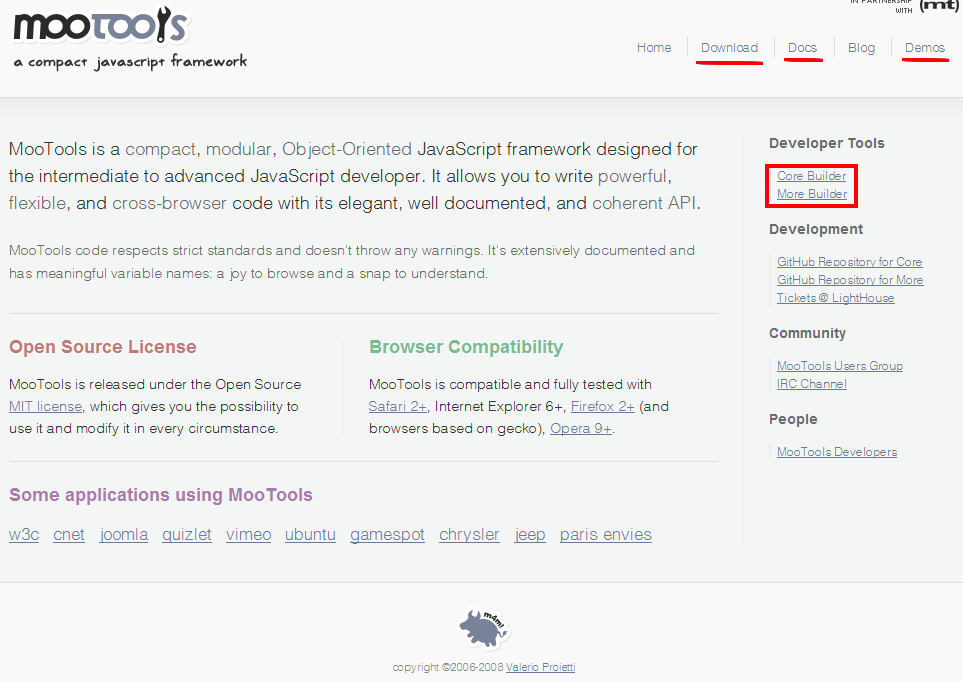Screen dimensions: 963x681
Task: Open the MooTools Developers link
Action: pyautogui.click(x=836, y=451)
